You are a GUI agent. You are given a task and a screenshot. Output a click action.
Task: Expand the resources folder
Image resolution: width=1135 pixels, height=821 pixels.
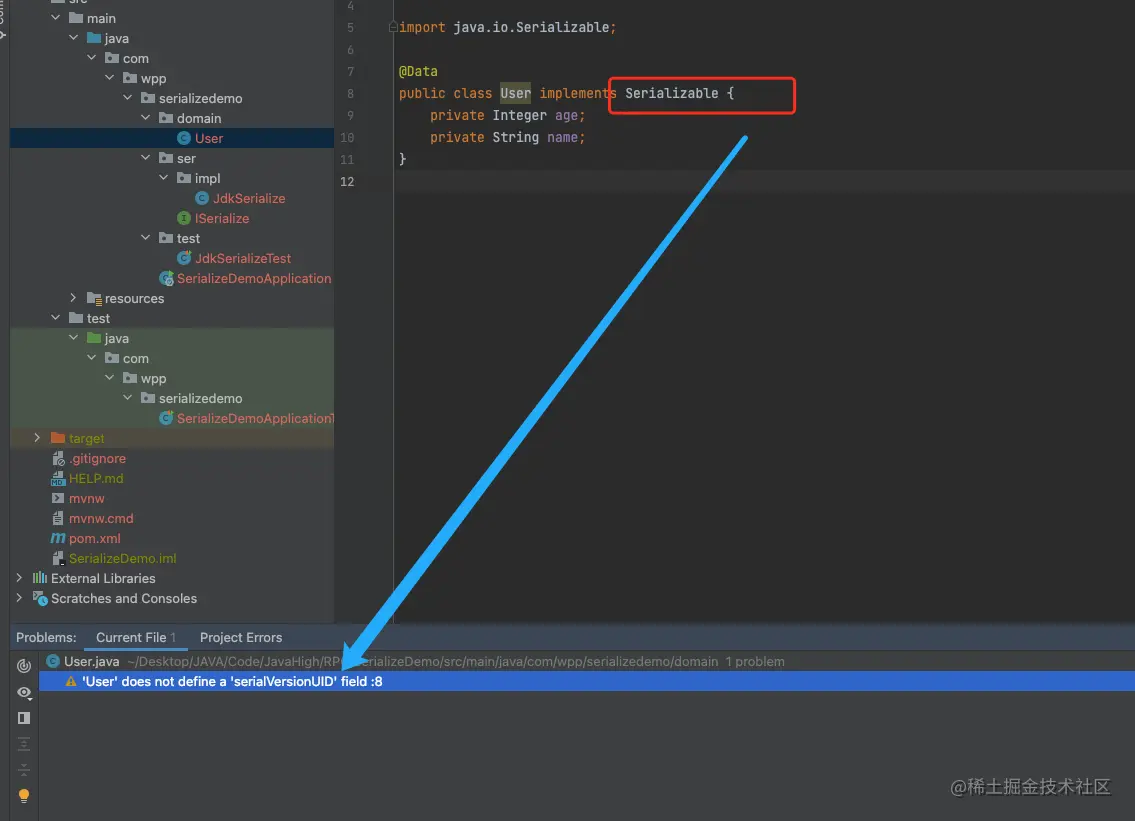73,298
